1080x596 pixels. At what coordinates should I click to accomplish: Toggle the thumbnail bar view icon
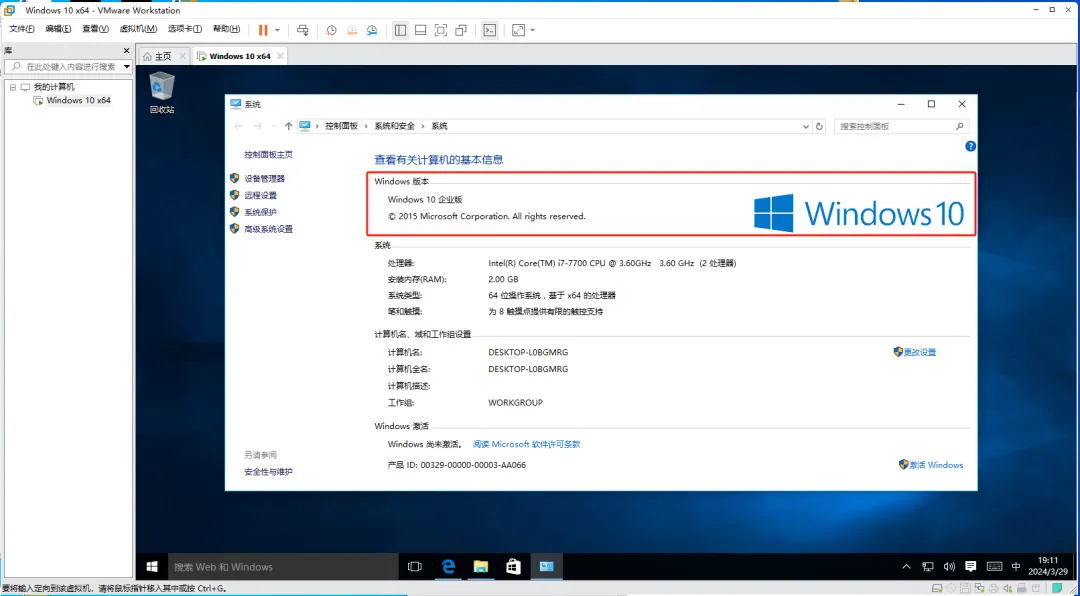(420, 30)
